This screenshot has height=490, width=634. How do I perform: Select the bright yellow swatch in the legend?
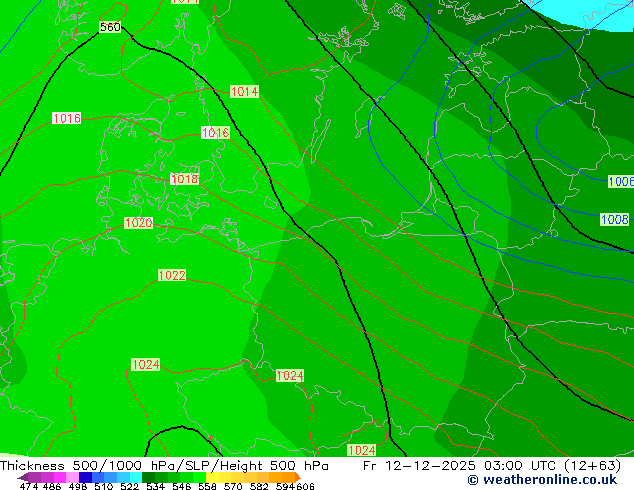pyautogui.click(x=212, y=477)
